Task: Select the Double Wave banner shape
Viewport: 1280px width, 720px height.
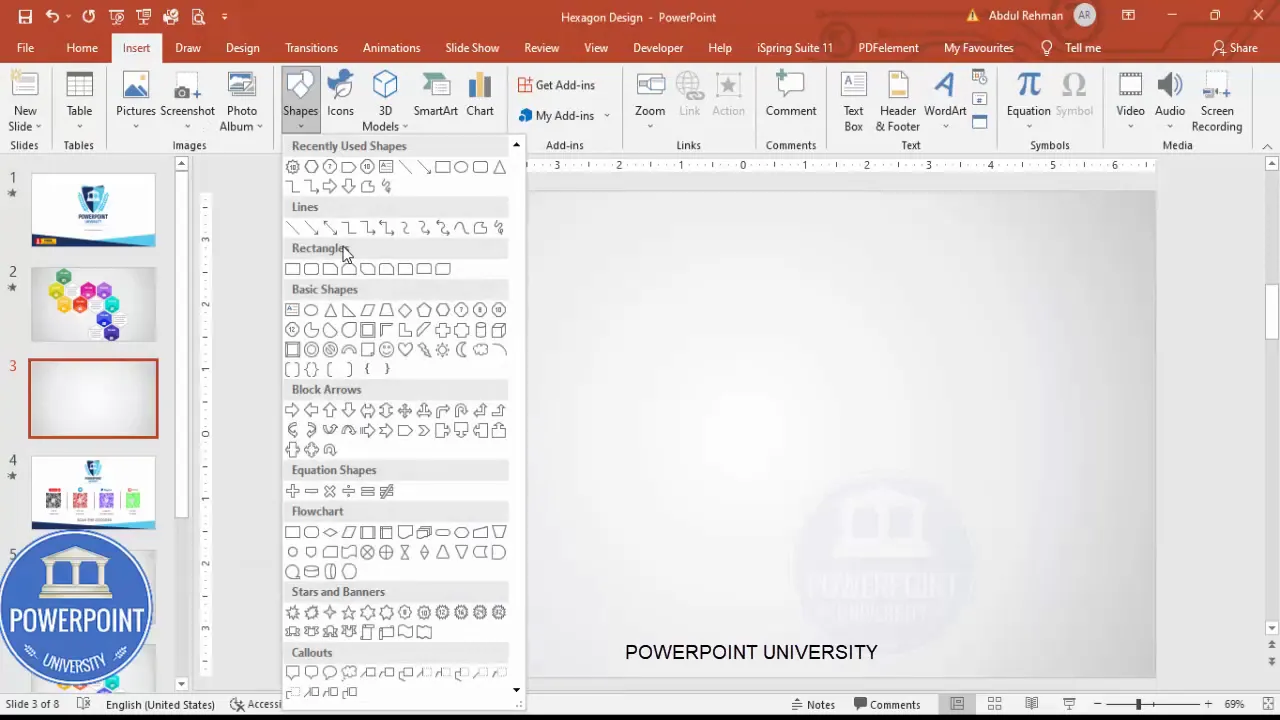Action: [x=424, y=632]
